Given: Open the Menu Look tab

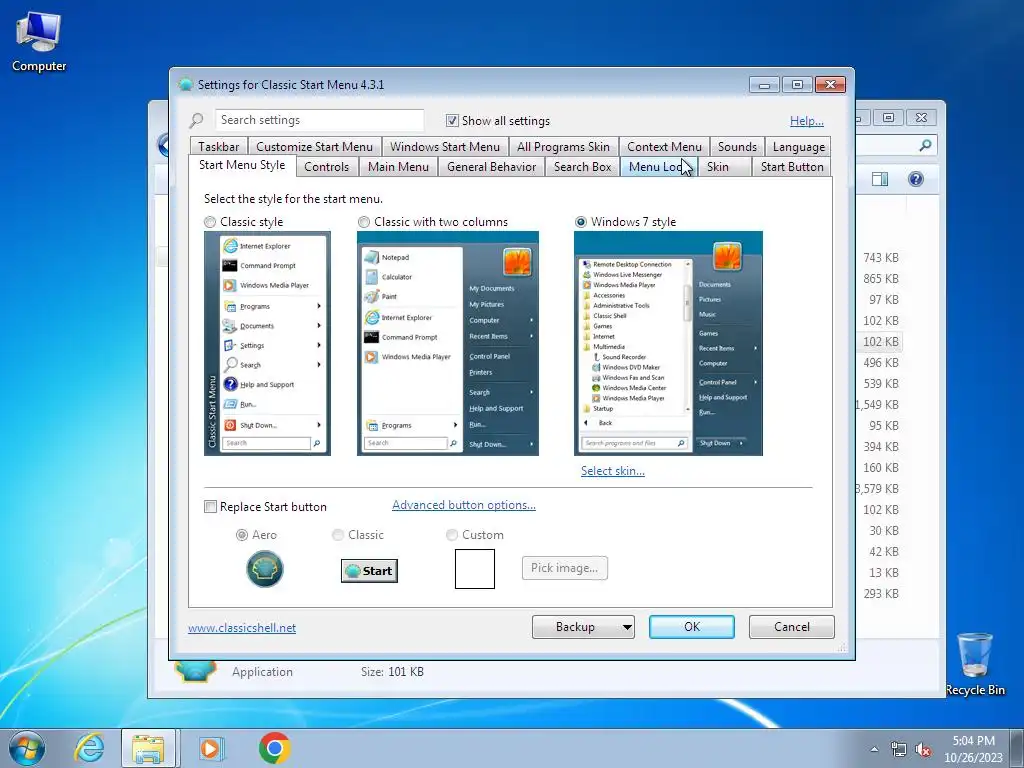Looking at the screenshot, I should 659,167.
